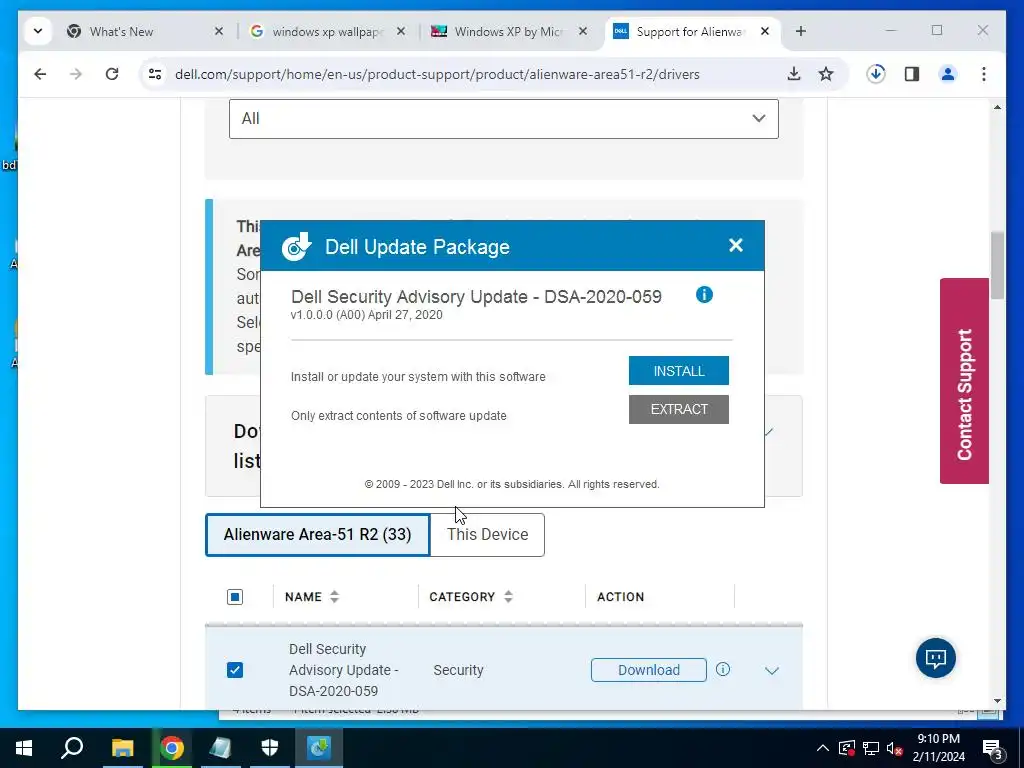Click the address bar URL
Viewport: 1024px width, 768px height.
click(x=437, y=74)
